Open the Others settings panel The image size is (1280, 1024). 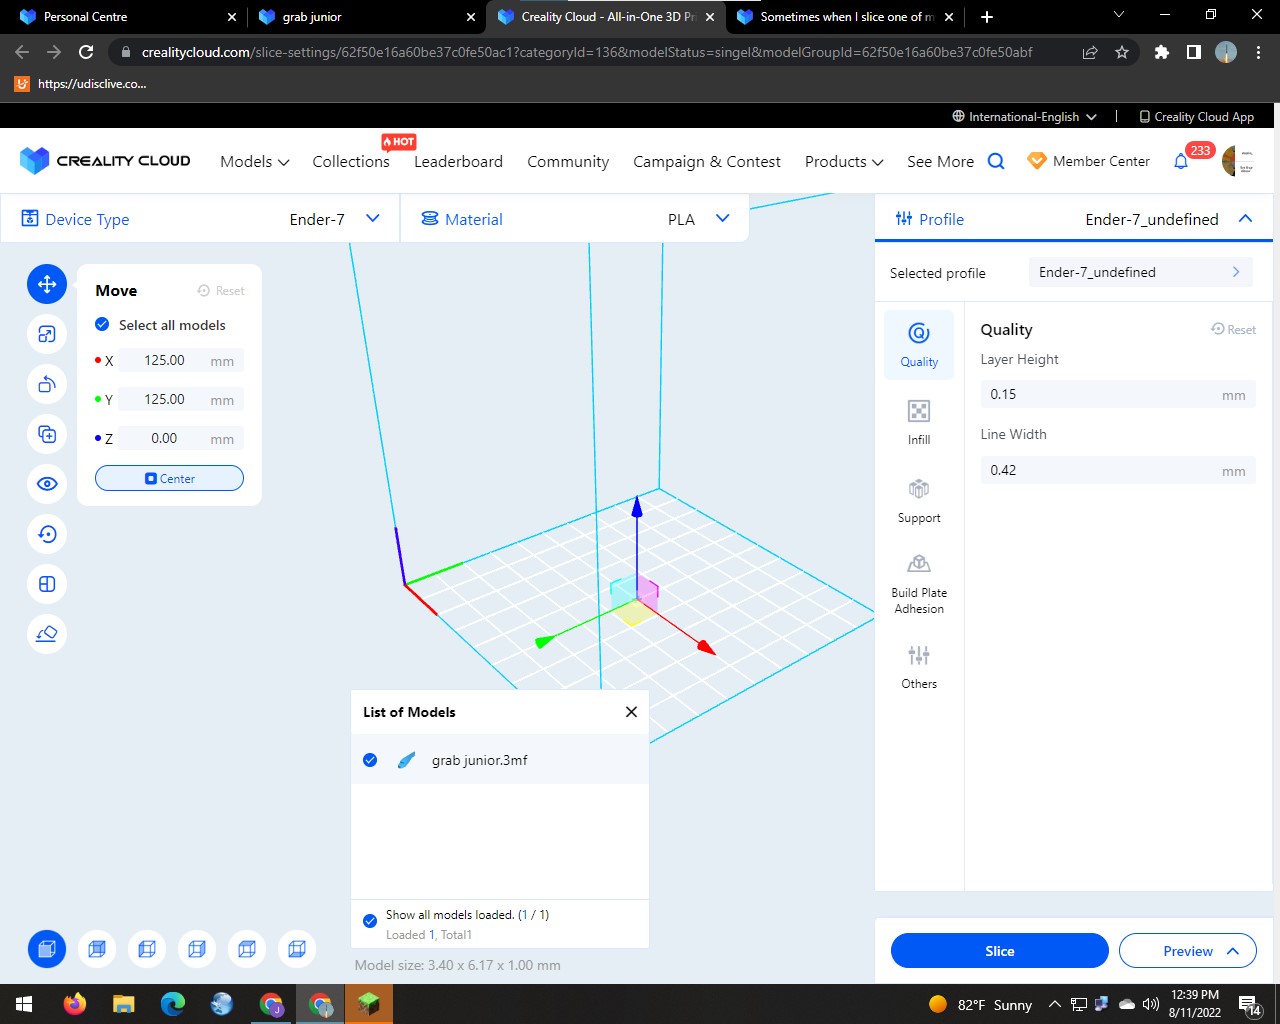click(x=918, y=665)
